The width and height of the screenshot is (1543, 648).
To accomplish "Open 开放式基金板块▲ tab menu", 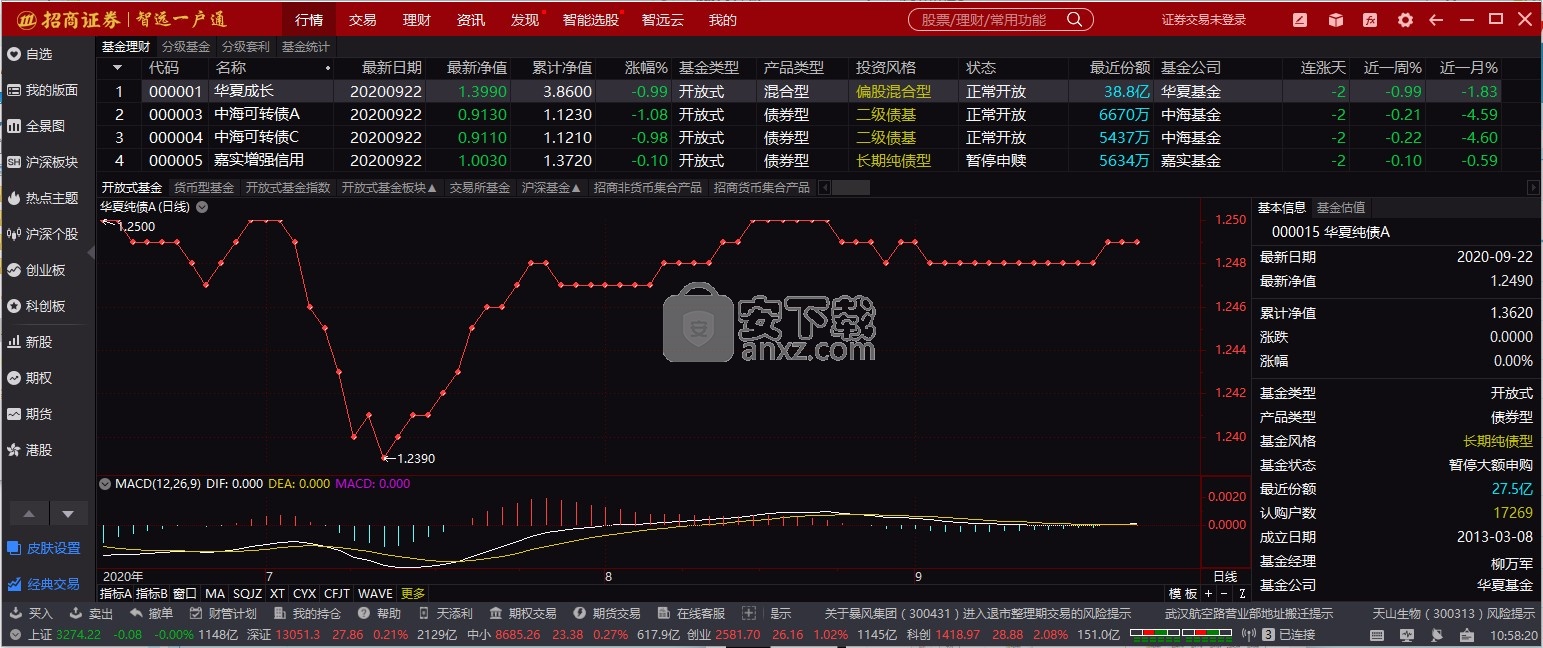I will pyautogui.click(x=389, y=187).
